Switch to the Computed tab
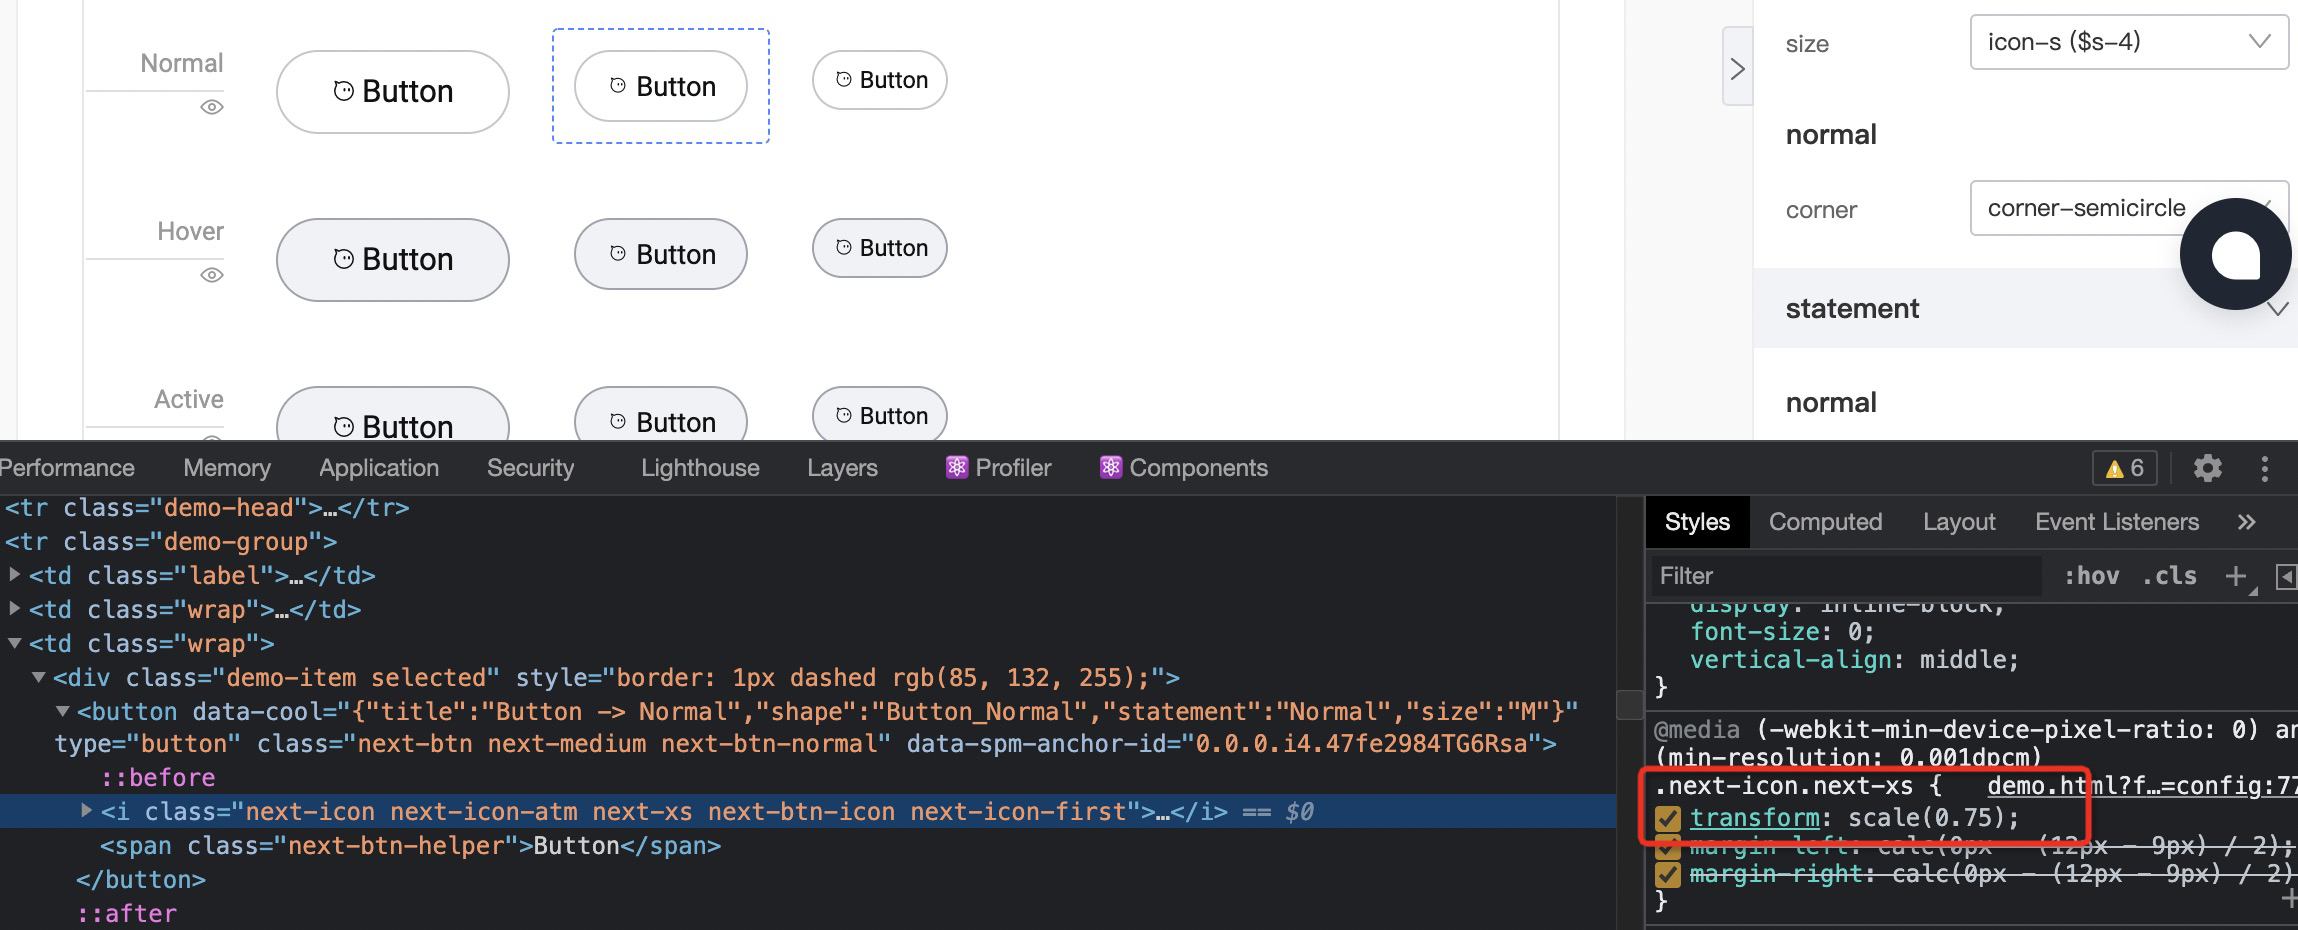 1825,521
